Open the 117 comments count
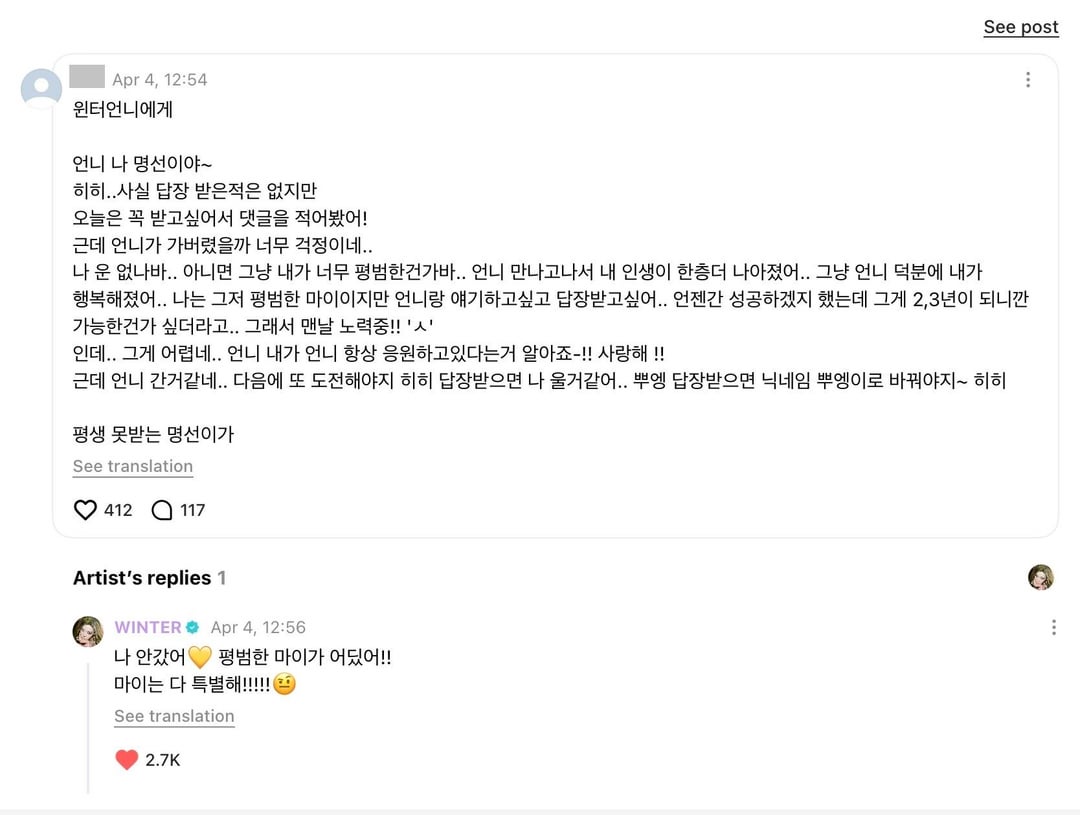This screenshot has width=1080, height=815. [x=193, y=510]
